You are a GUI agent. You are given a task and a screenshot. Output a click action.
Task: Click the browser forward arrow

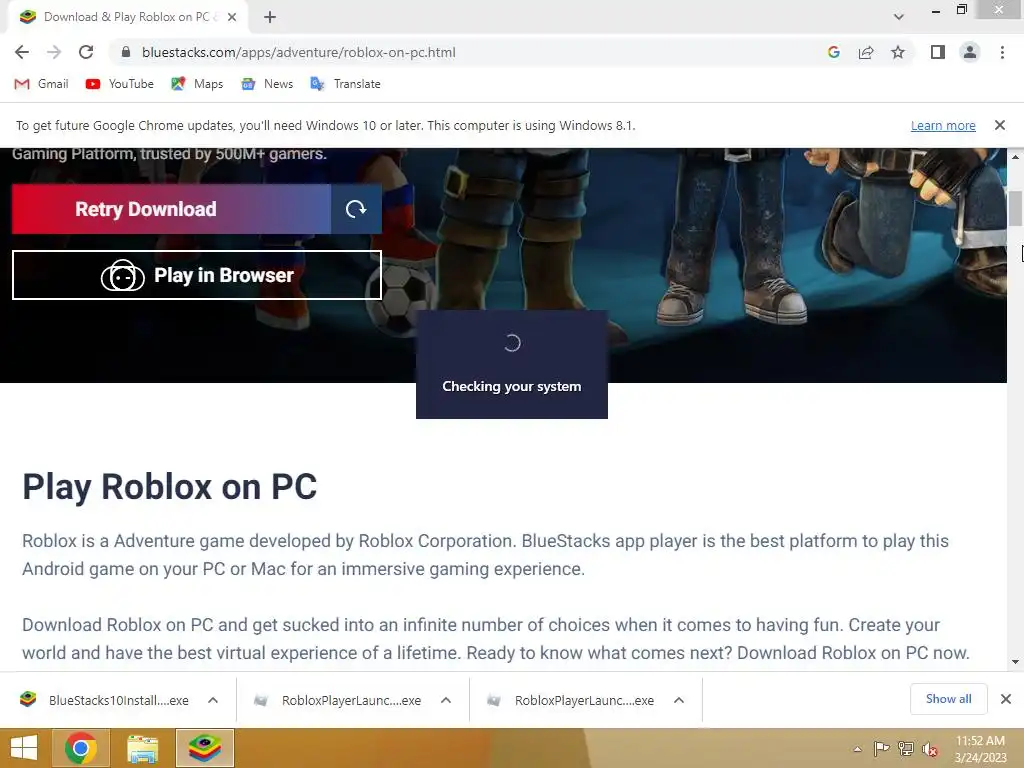[54, 52]
